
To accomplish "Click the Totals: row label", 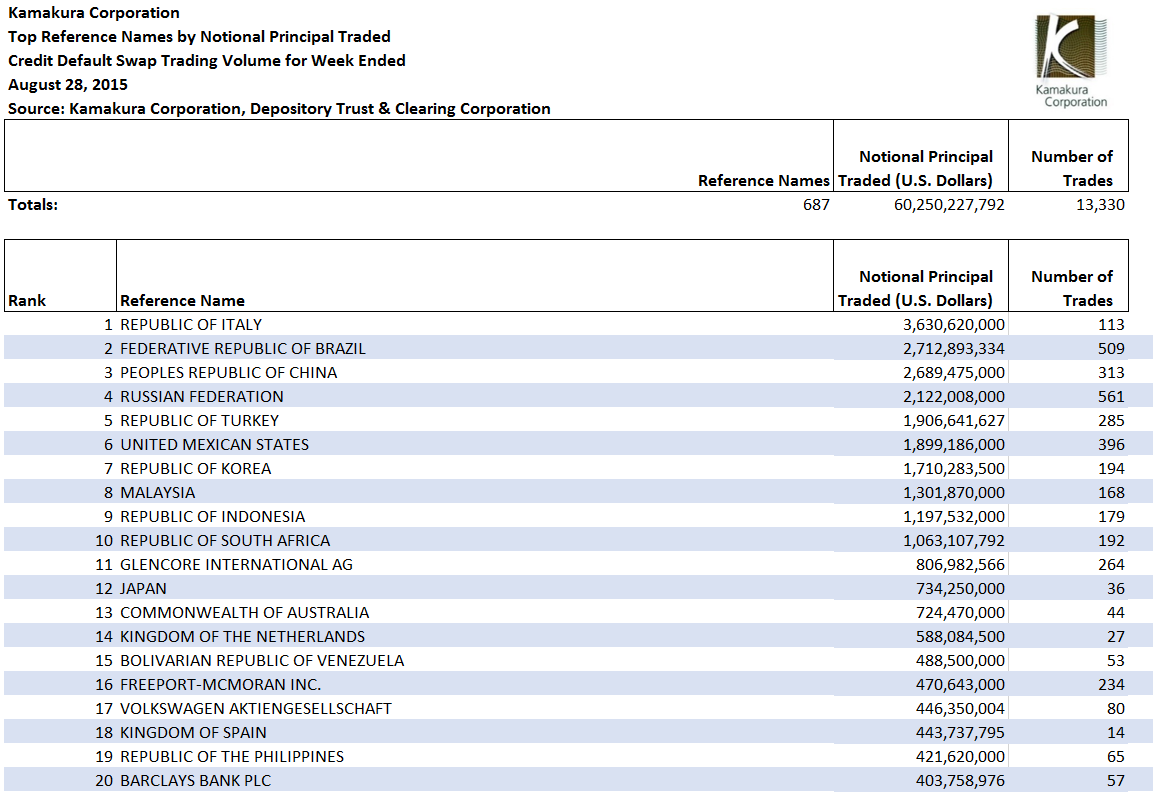I will (x=33, y=204).
